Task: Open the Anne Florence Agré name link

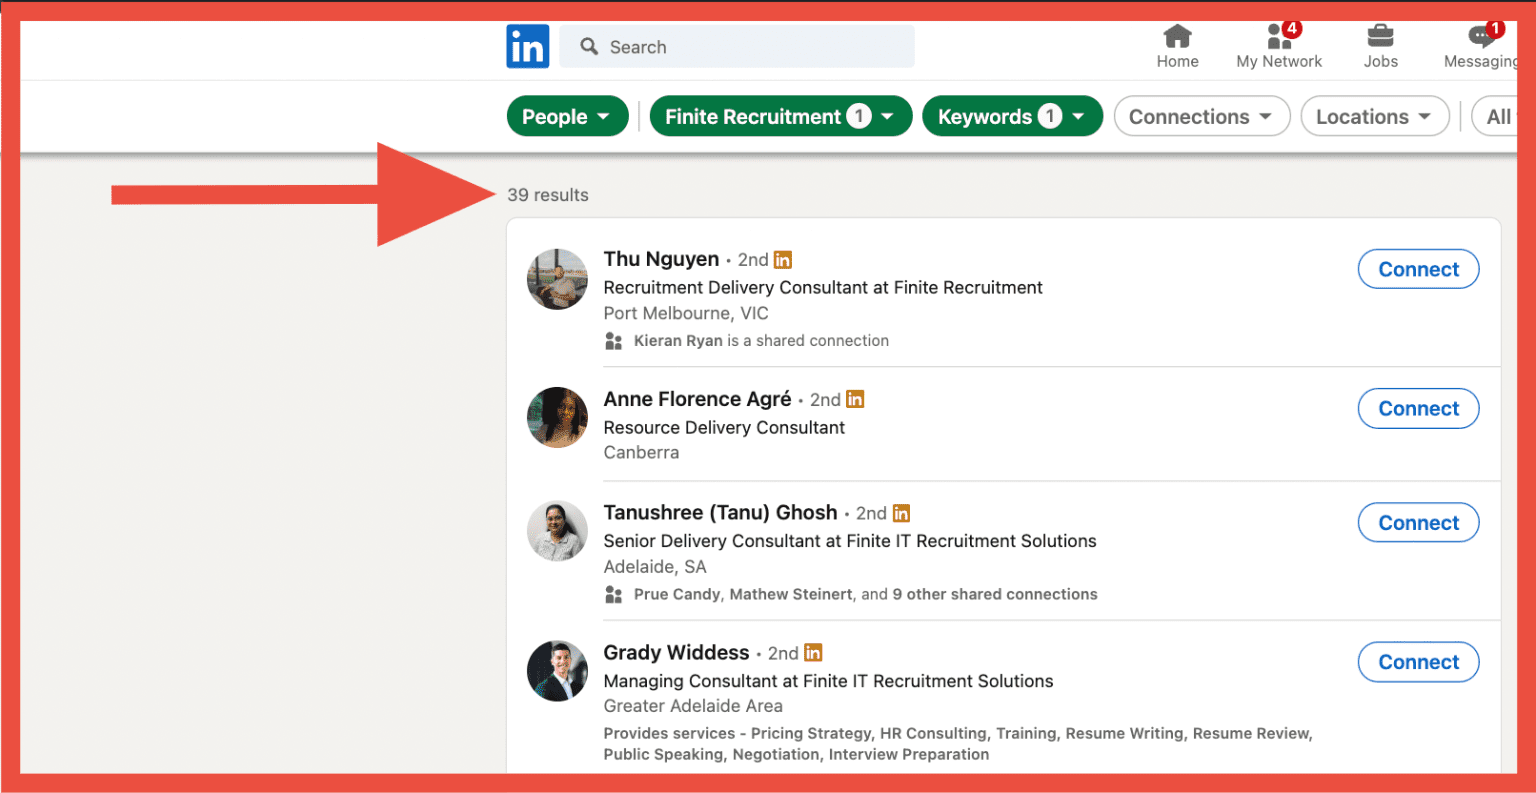Action: [697, 399]
